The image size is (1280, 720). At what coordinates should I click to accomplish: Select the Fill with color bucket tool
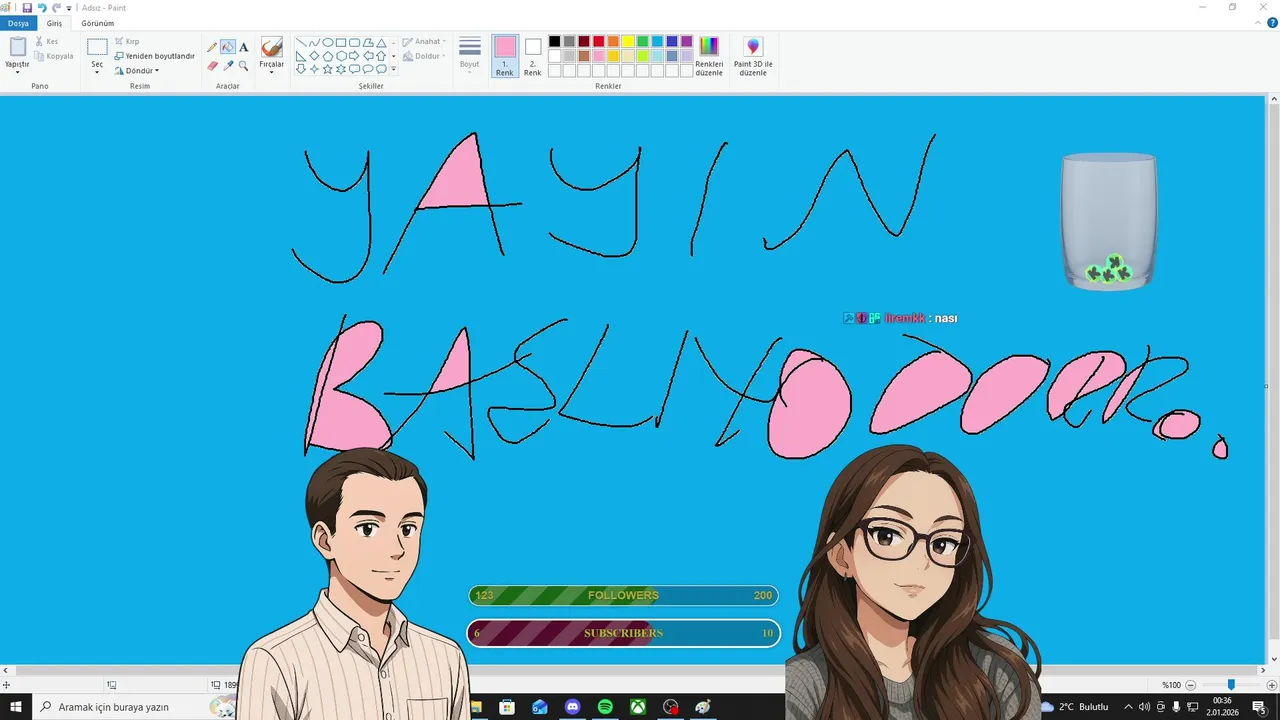tap(228, 47)
